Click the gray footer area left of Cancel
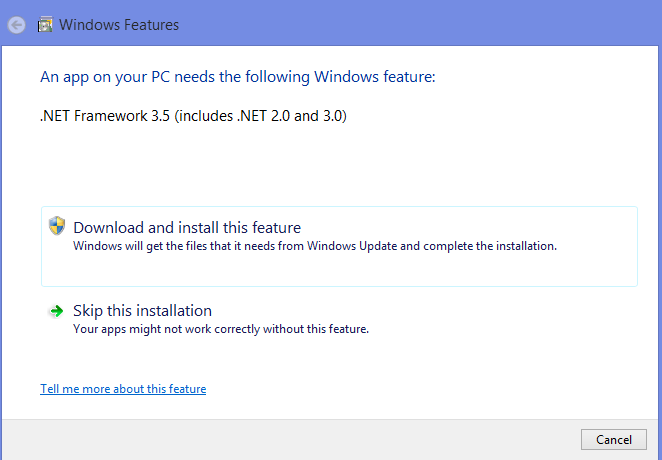This screenshot has width=662, height=460. [x=300, y=439]
